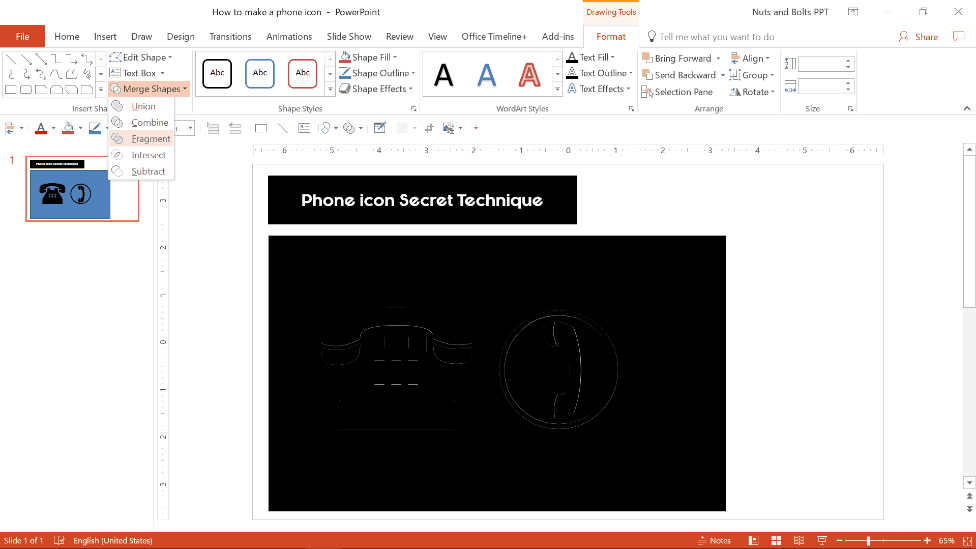Viewport: 976px width, 549px height.
Task: Open the comments icon beside Share
Action: pyautogui.click(x=959, y=37)
